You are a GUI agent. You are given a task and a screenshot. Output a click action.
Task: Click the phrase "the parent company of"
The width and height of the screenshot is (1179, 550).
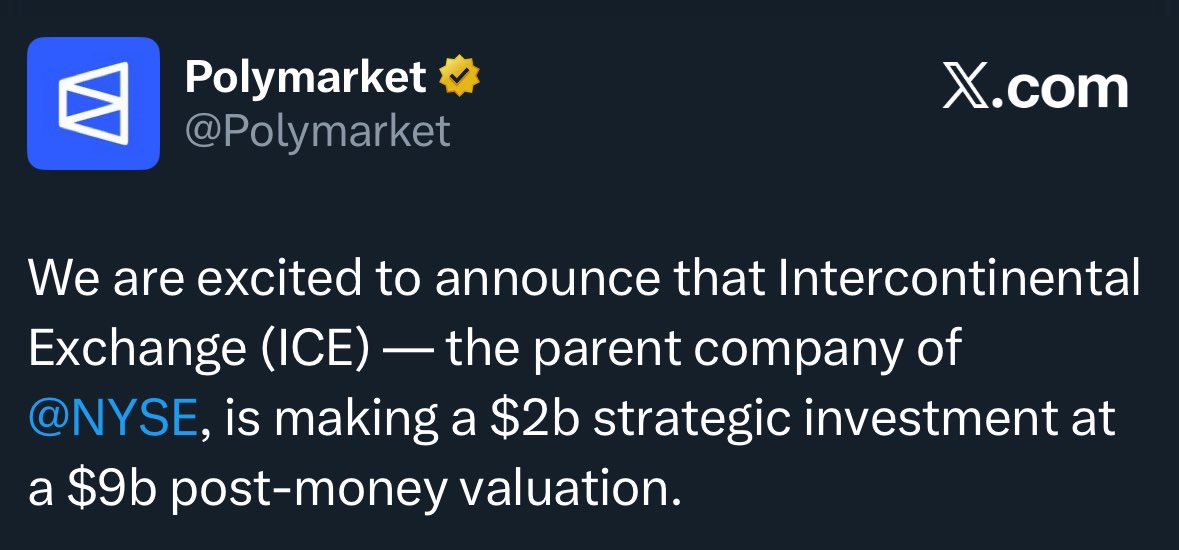pos(704,347)
